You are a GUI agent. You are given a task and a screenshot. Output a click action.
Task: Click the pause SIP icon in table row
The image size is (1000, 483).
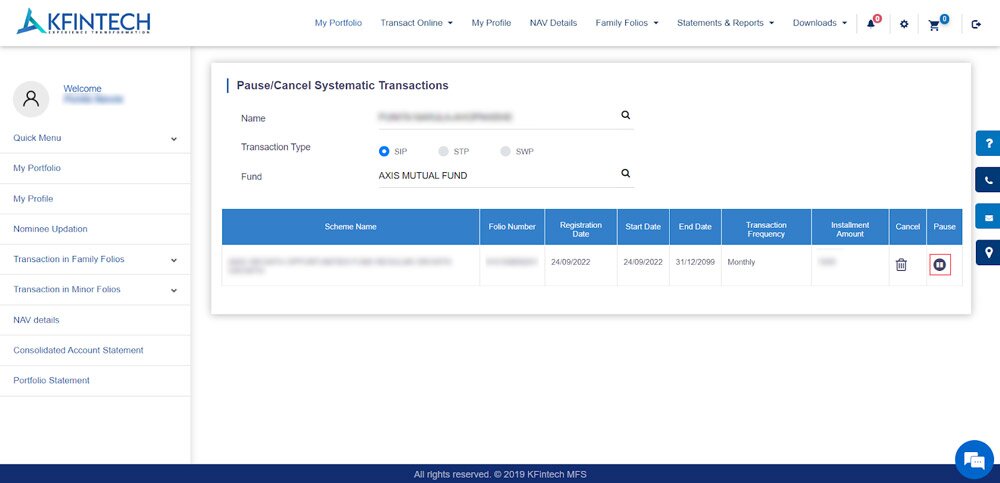tap(939, 264)
